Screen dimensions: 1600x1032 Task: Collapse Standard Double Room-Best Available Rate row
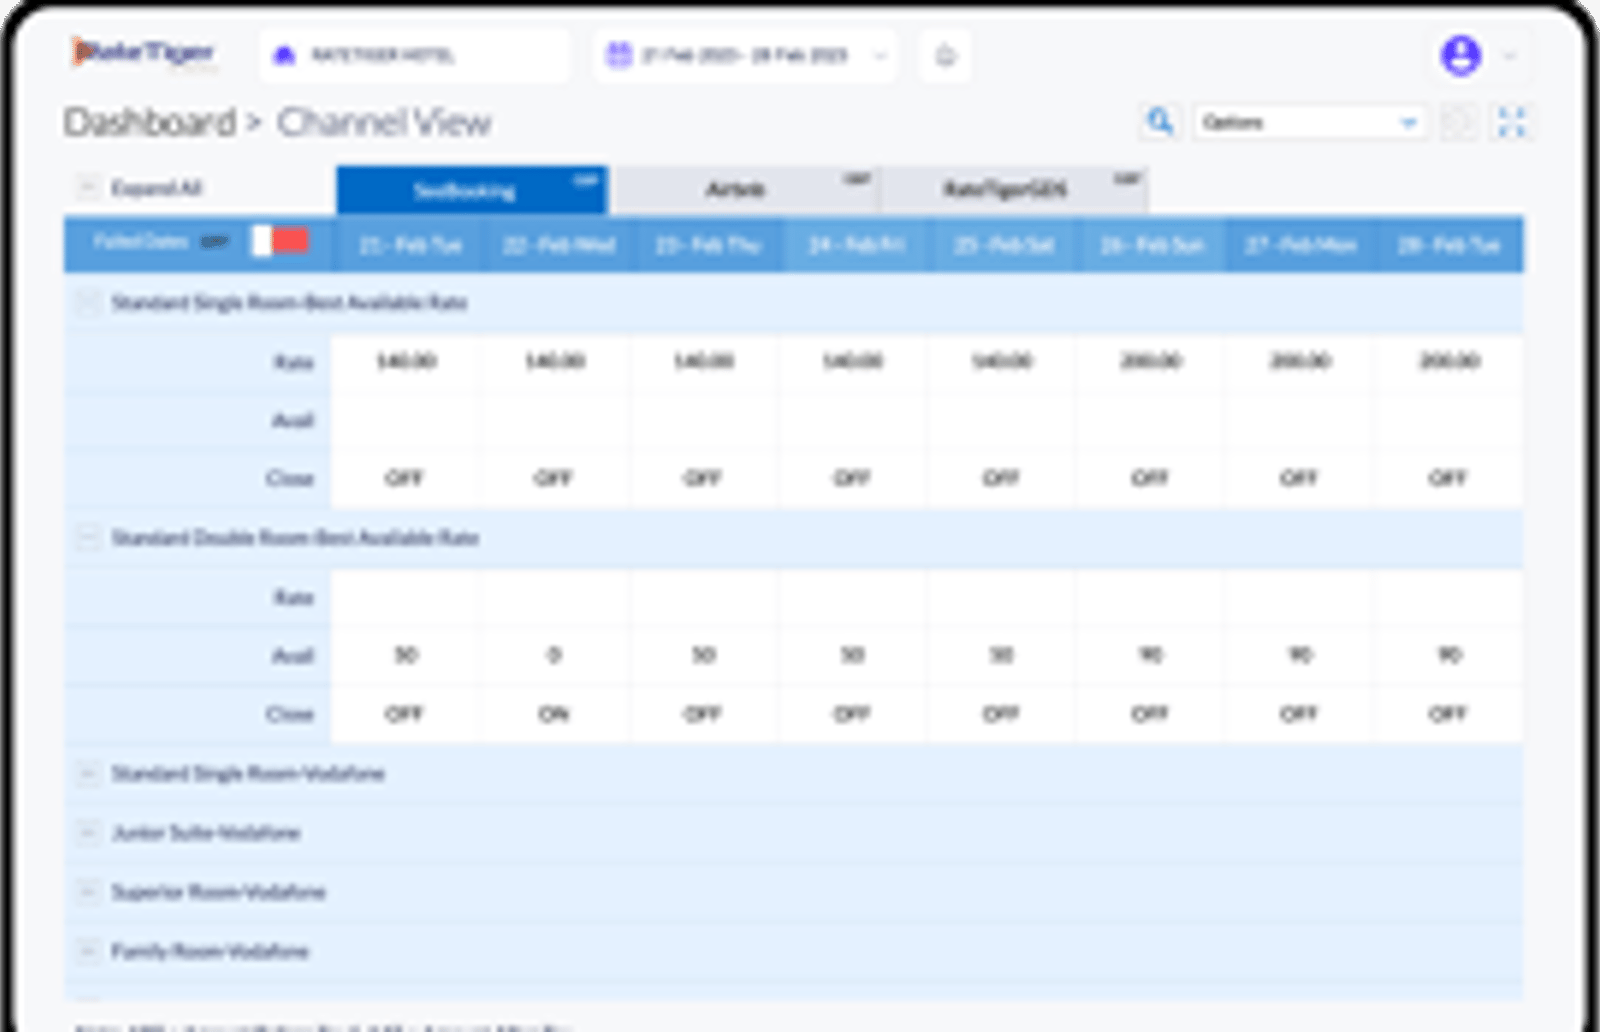coord(88,538)
